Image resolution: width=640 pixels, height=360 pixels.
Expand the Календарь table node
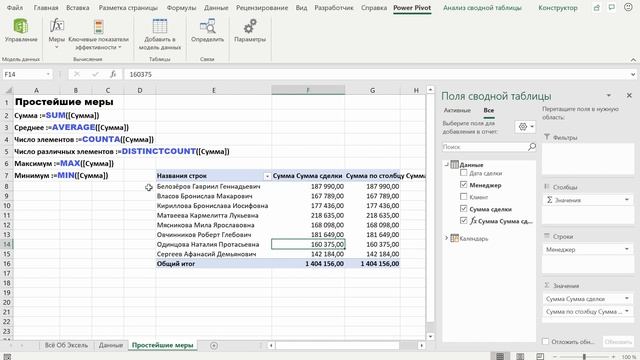[x=447, y=238]
